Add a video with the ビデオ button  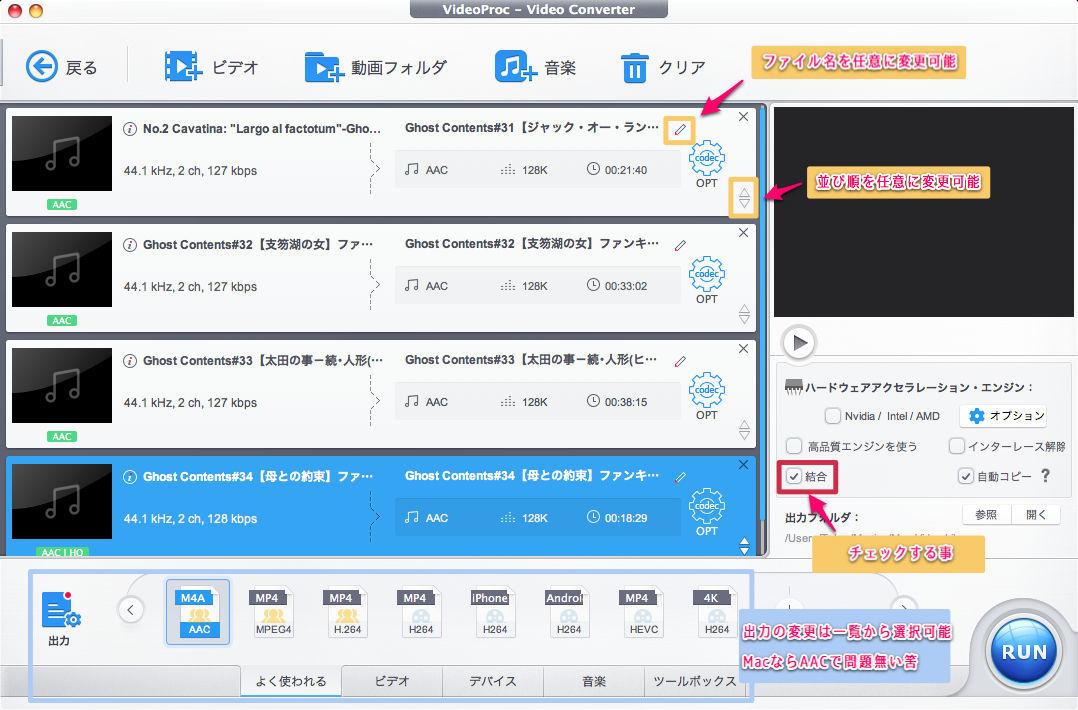click(x=211, y=67)
